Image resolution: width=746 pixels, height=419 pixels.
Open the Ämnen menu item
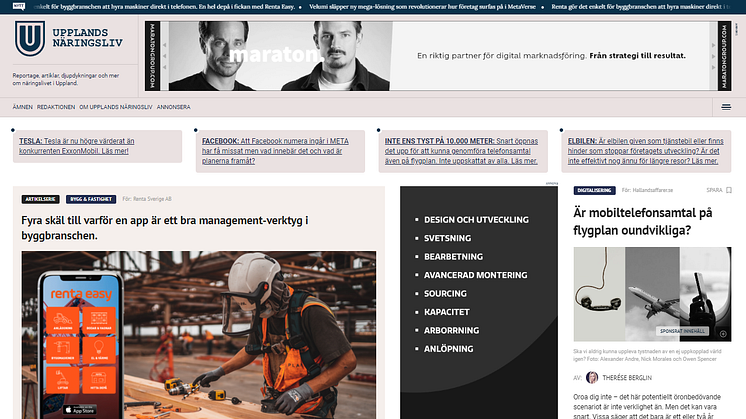point(22,106)
